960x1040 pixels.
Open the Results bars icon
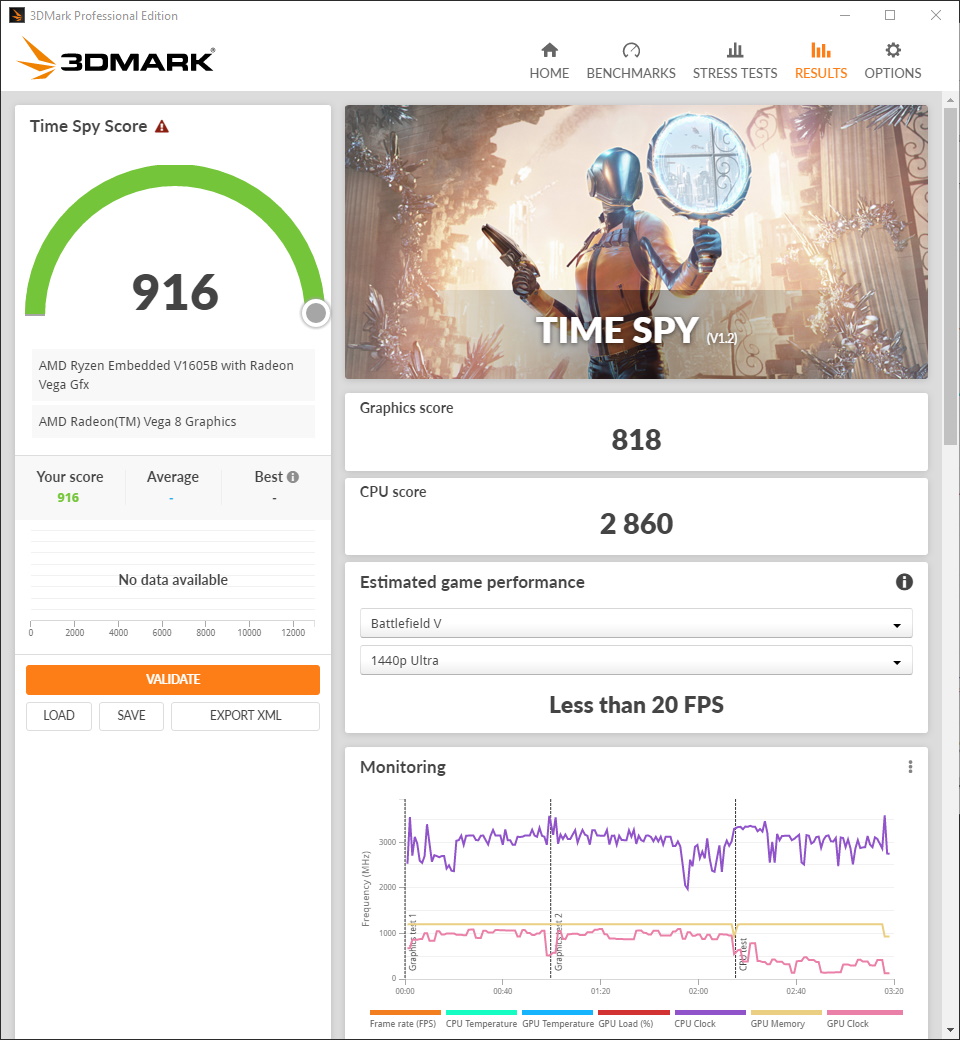821,50
